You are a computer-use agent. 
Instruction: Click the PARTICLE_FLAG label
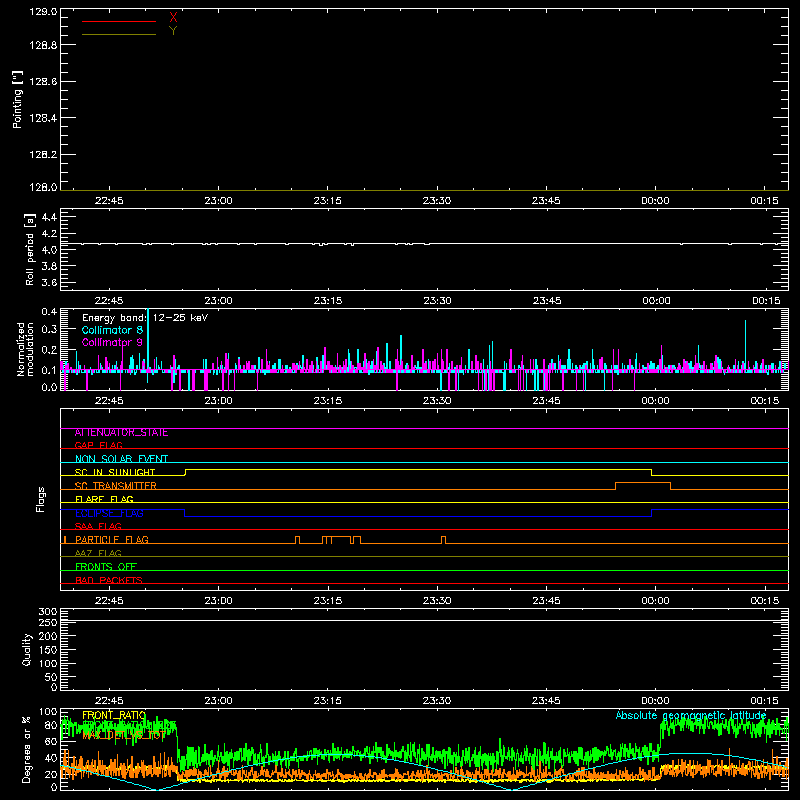pos(112,540)
